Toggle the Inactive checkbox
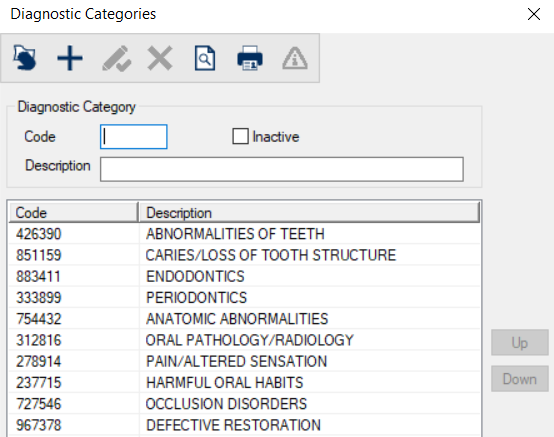 [x=240, y=136]
